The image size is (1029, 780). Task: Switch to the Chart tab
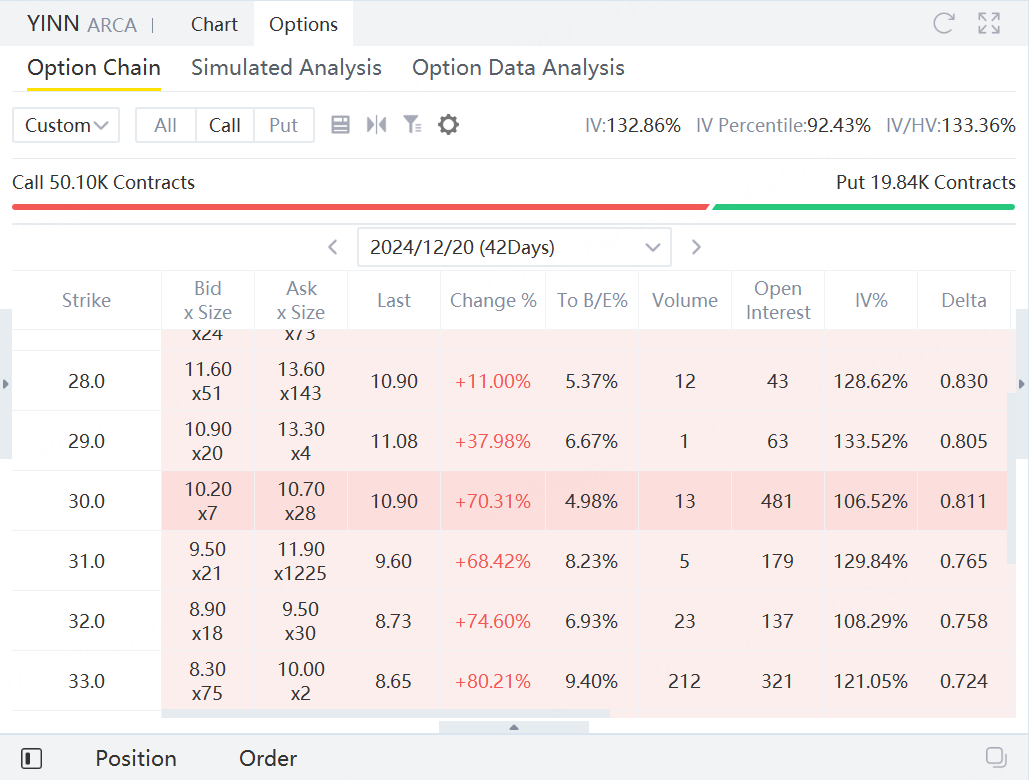(214, 24)
